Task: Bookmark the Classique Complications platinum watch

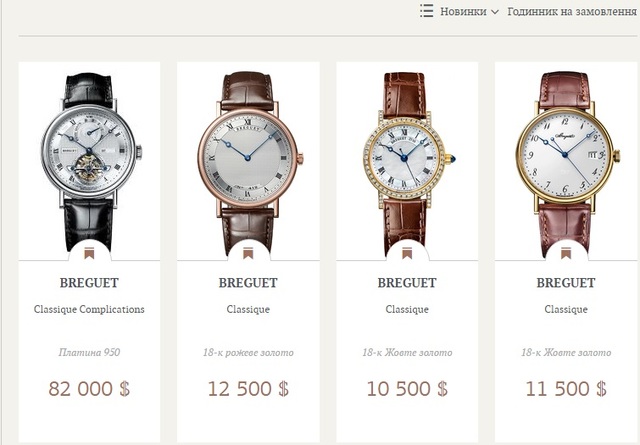Action: click(x=89, y=254)
